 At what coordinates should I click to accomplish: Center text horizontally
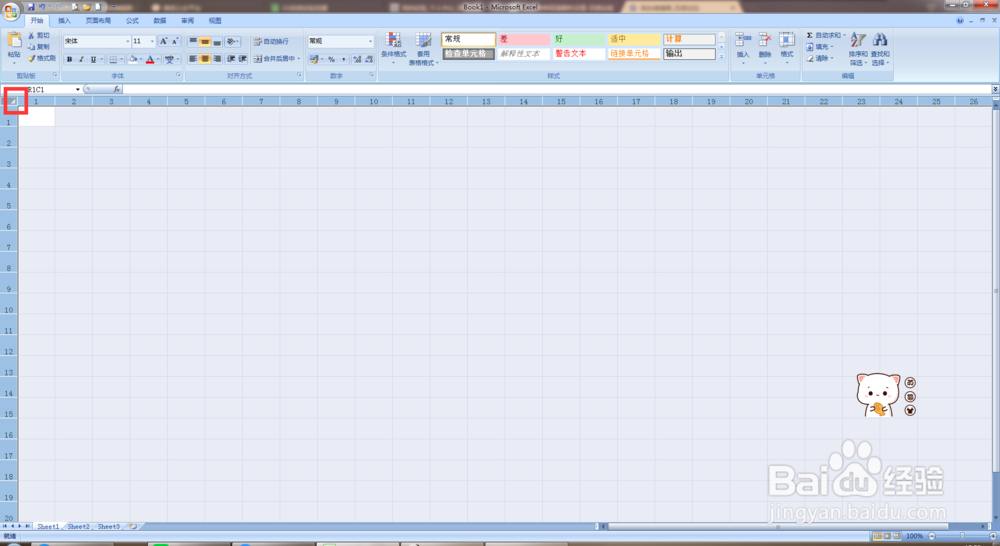(x=205, y=59)
